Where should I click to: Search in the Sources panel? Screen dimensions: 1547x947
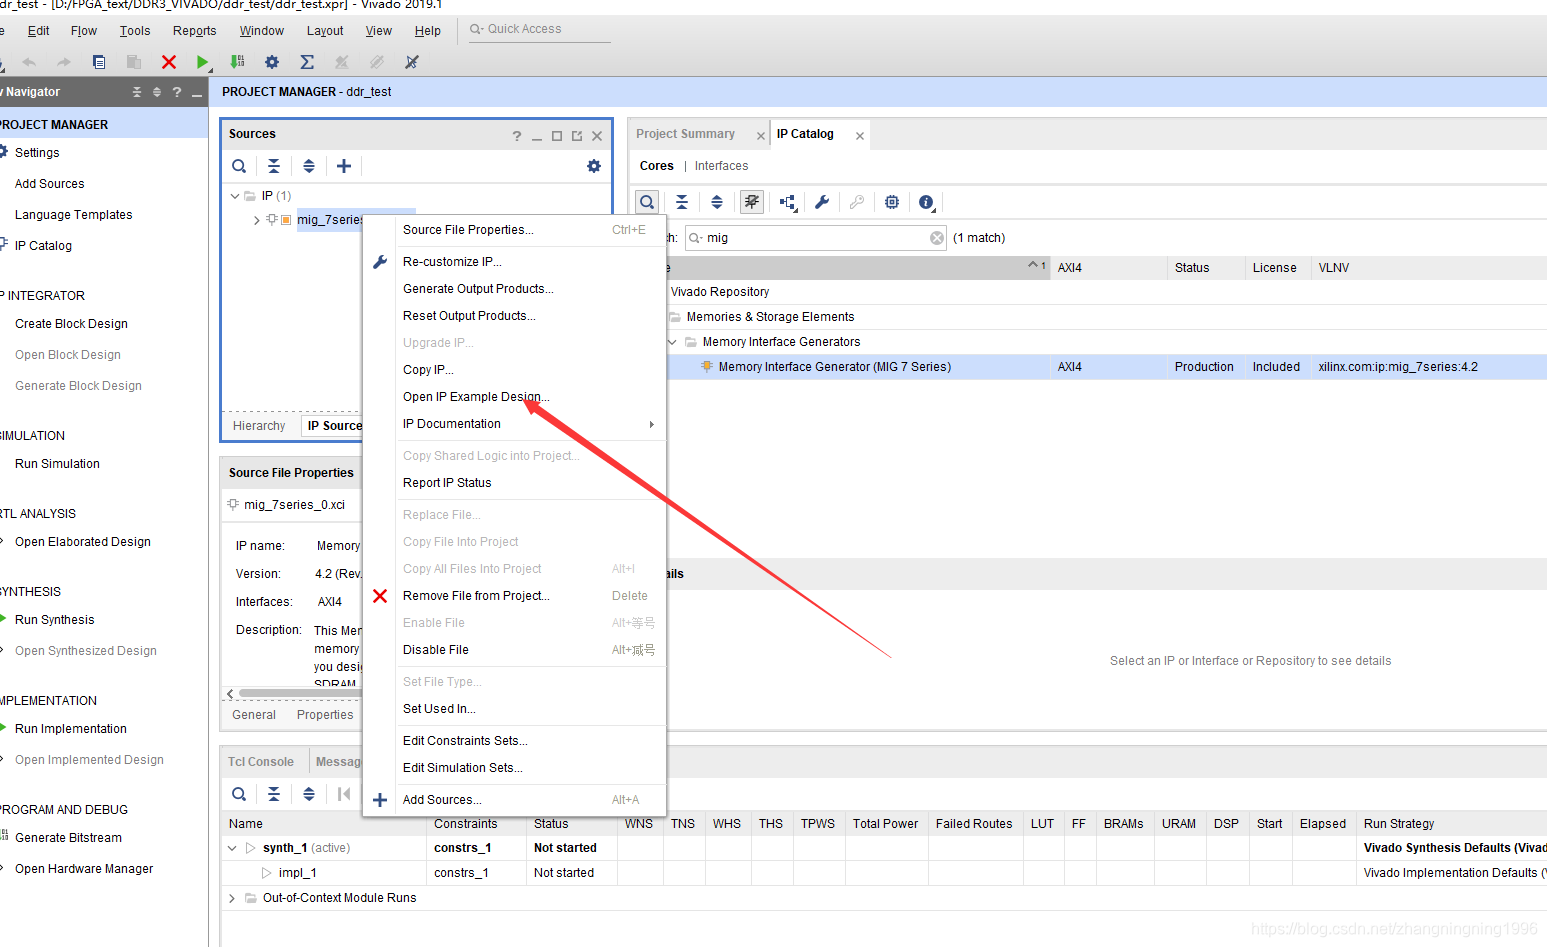point(239,166)
